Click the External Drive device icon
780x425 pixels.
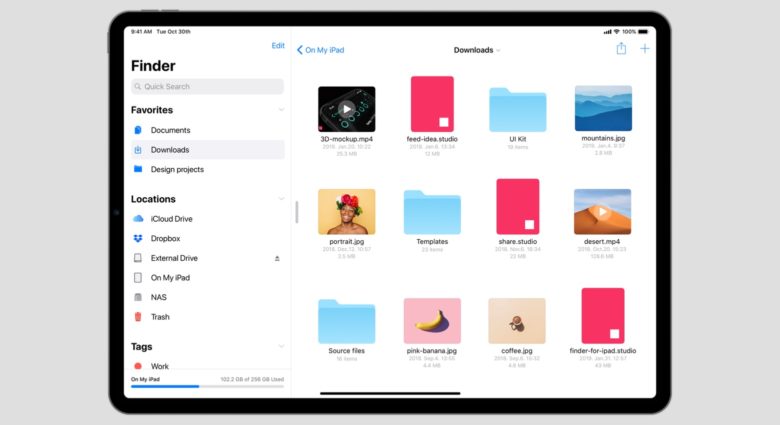138,258
